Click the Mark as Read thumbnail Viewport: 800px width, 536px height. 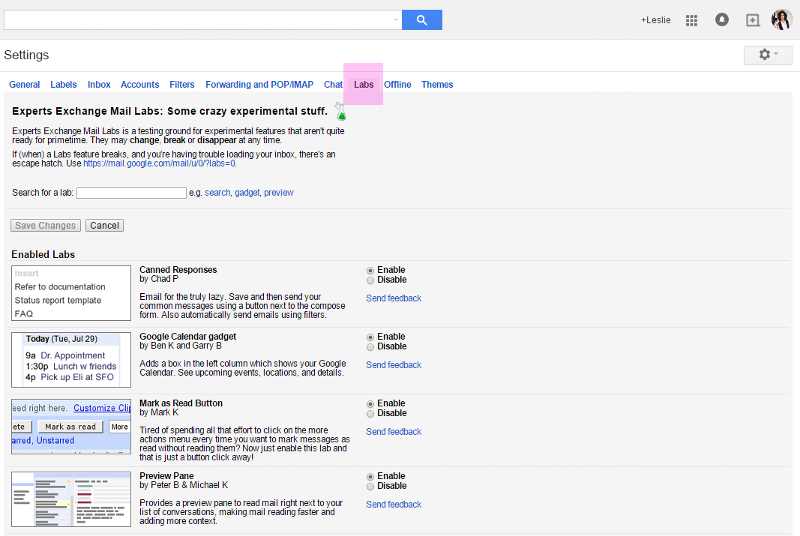pyautogui.click(x=71, y=427)
